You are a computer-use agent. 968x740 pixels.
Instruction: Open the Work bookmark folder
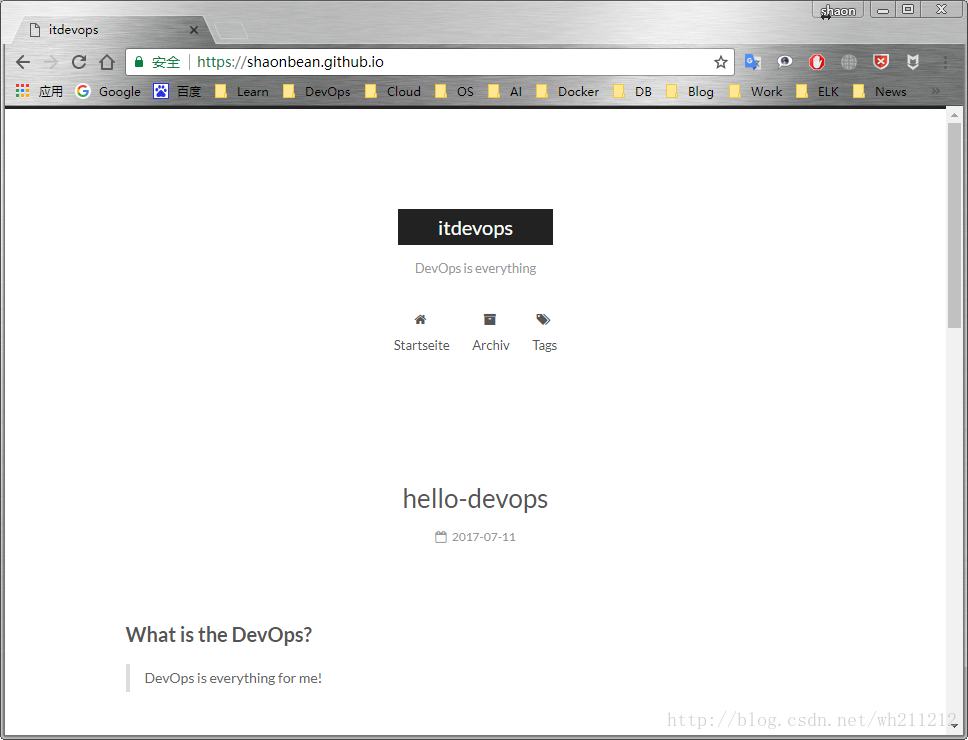pyautogui.click(x=756, y=91)
